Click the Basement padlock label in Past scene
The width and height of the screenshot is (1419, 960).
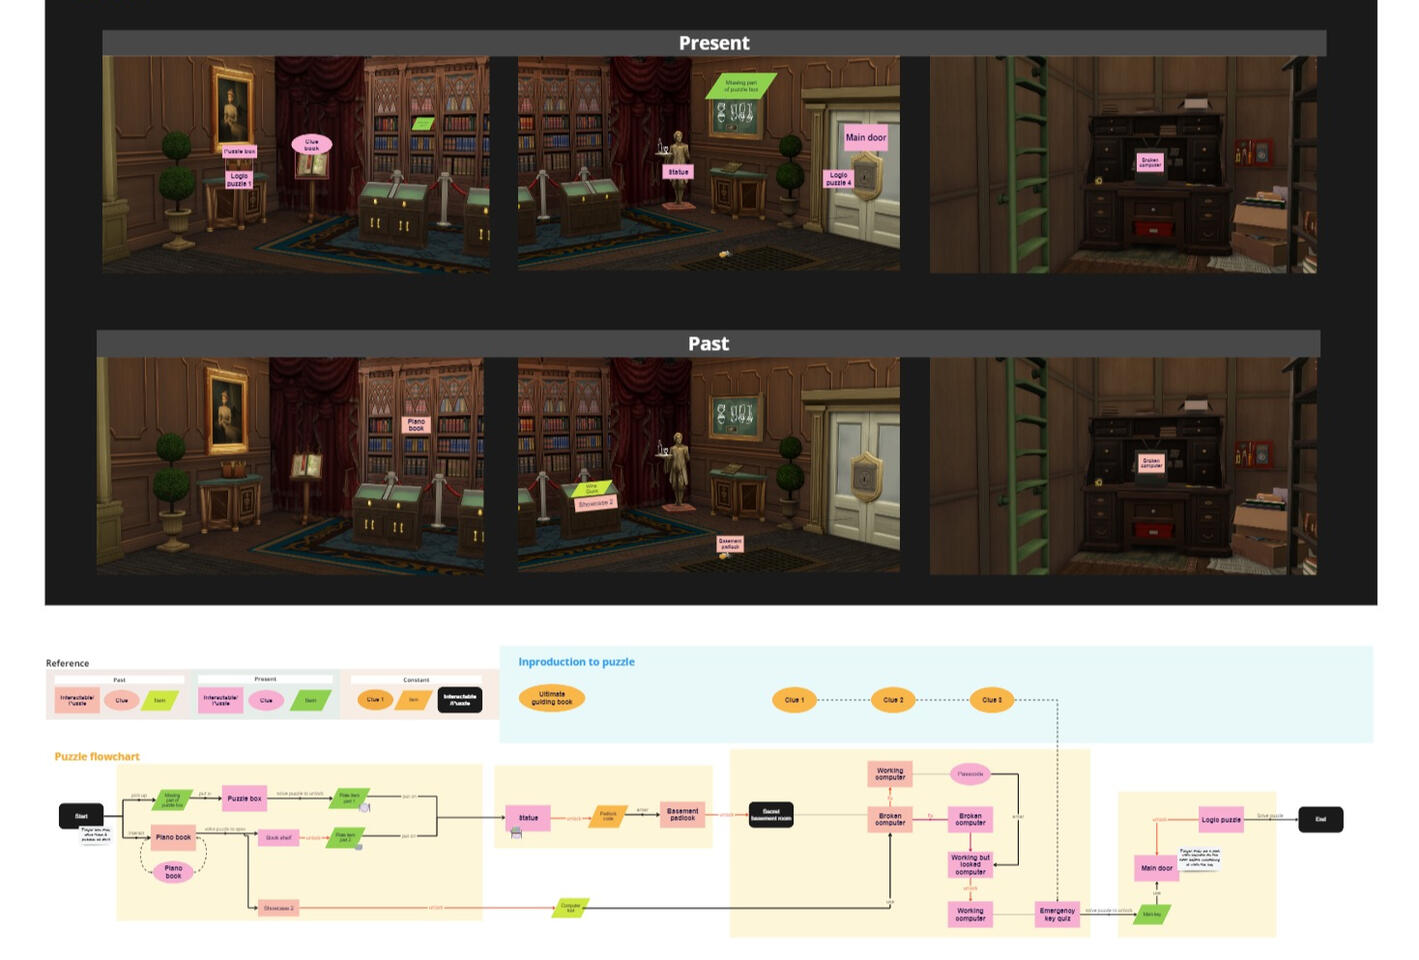pos(730,544)
